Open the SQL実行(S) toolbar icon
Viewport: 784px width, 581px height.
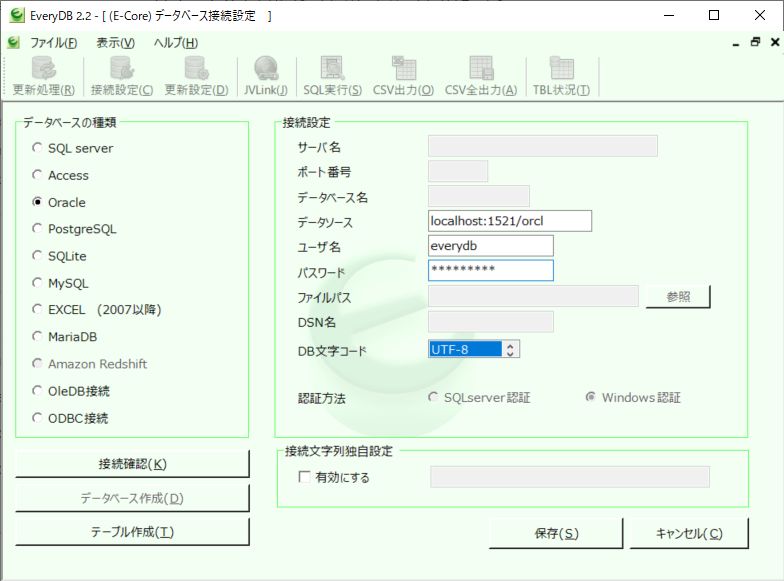pos(332,76)
